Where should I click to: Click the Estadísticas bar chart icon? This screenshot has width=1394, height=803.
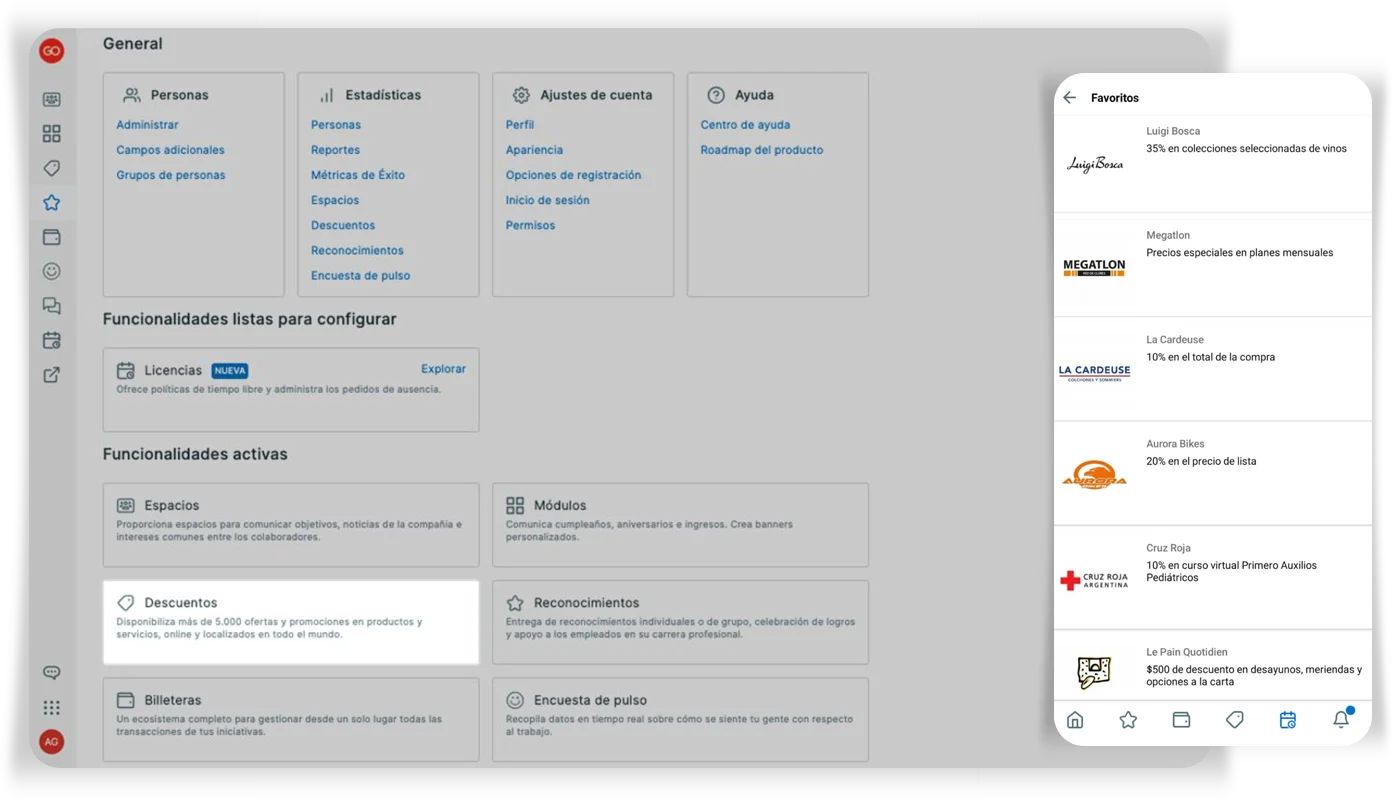(326, 95)
